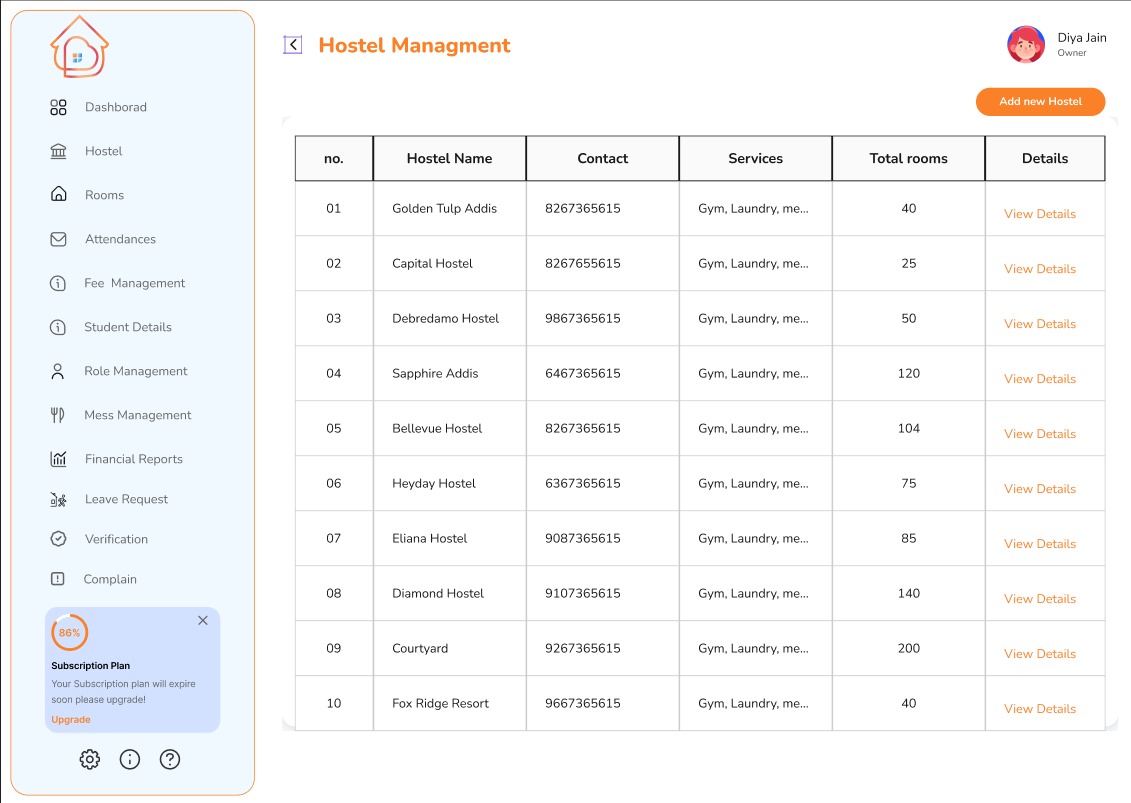Click Diya Jain's profile avatar
The image size is (1131, 803).
pos(1026,45)
